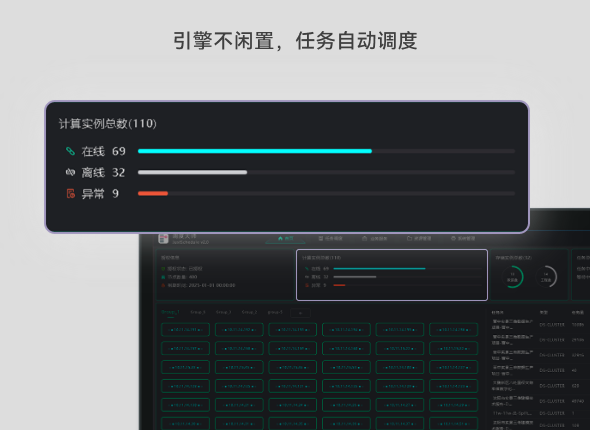This screenshot has height=430, width=590.
Task: Switch to the Group_1 tab
Action: point(170,312)
